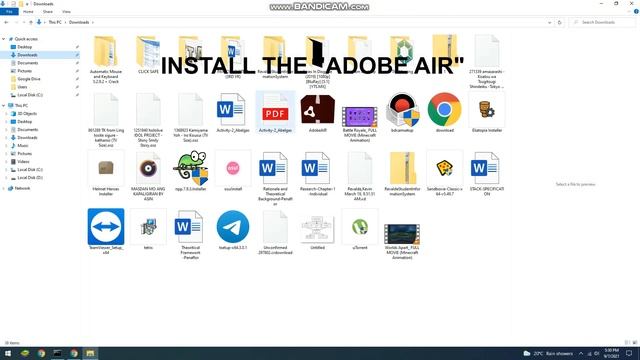Open the address bar history dropdown
This screenshot has height=360, width=640.
(x=549, y=22)
